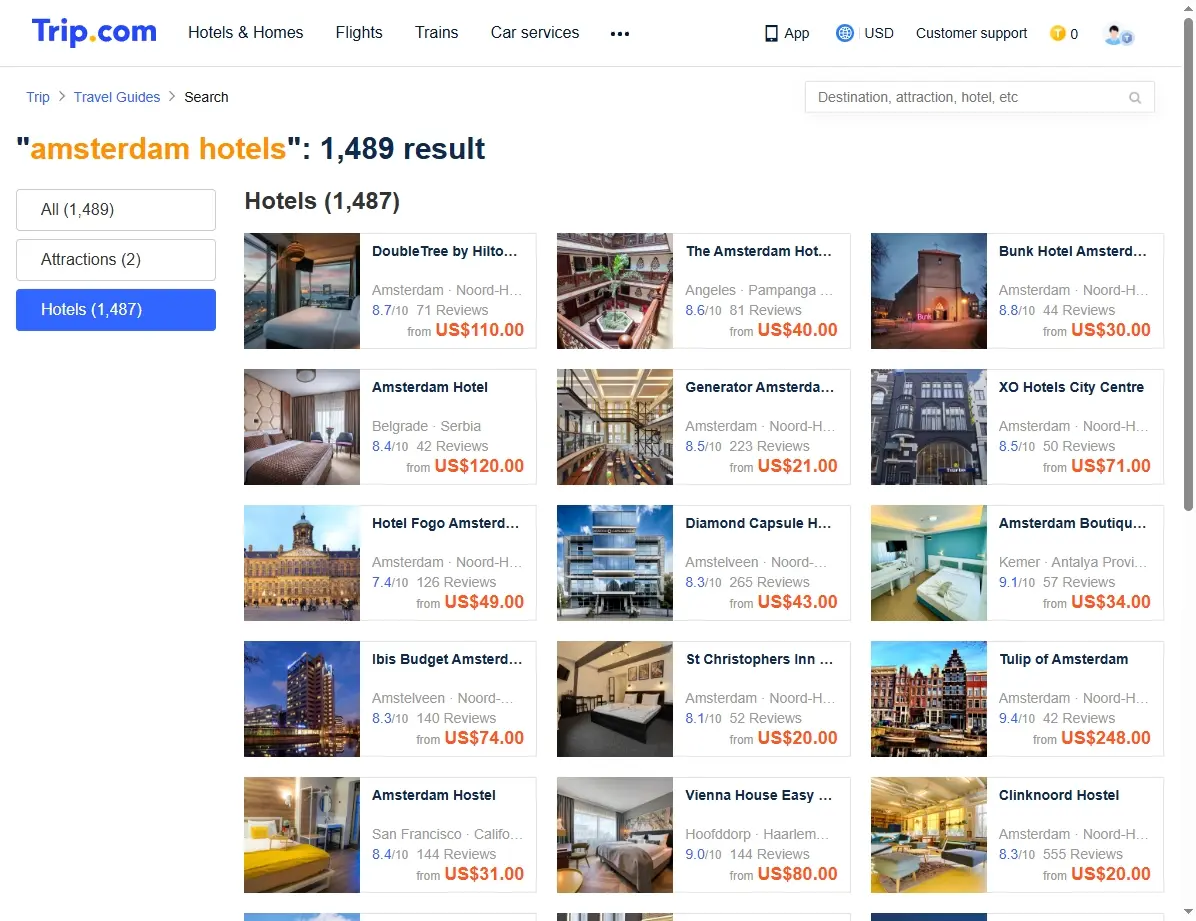Click the Kemer · Antalya location text
The width and height of the screenshot is (1196, 921).
[1072, 562]
